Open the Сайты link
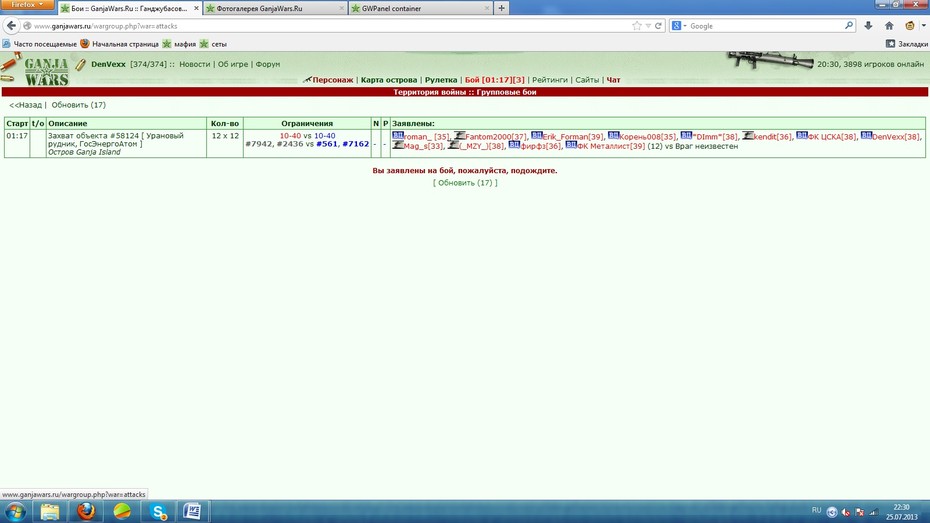The image size is (930, 523). coord(587,79)
